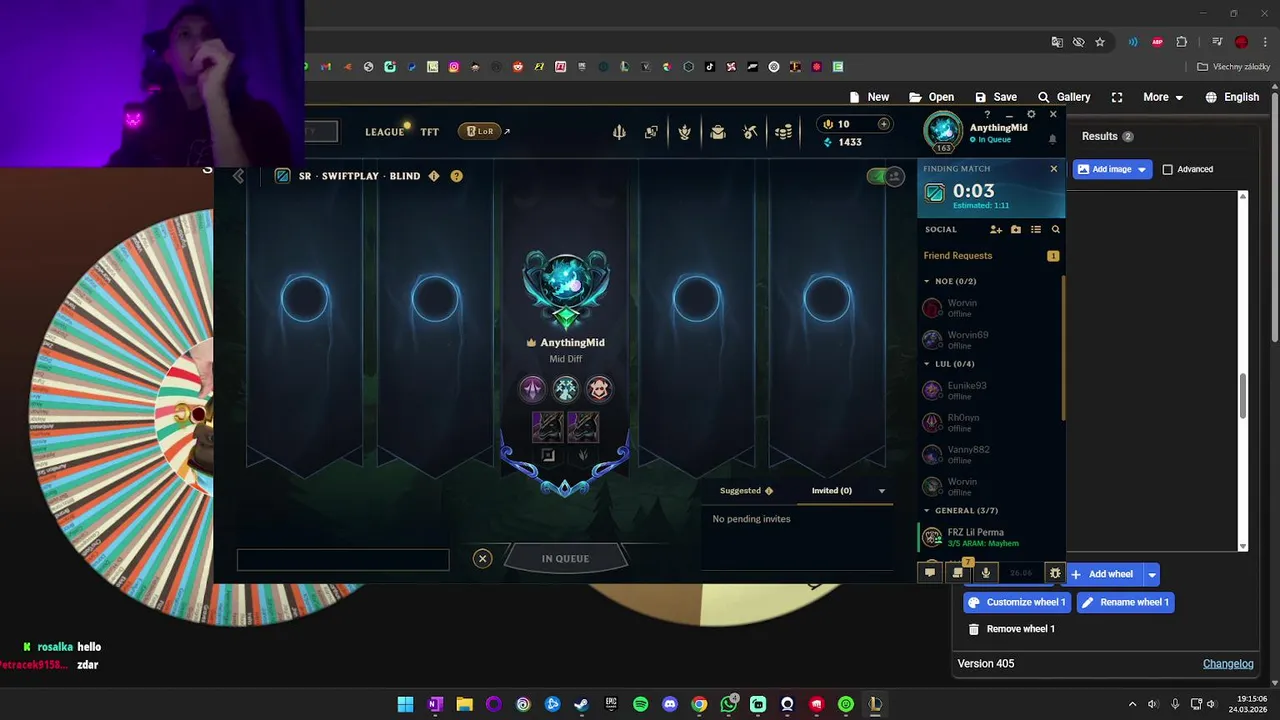Open the Results tab
Image resolution: width=1280 pixels, height=720 pixels.
pos(1107,136)
